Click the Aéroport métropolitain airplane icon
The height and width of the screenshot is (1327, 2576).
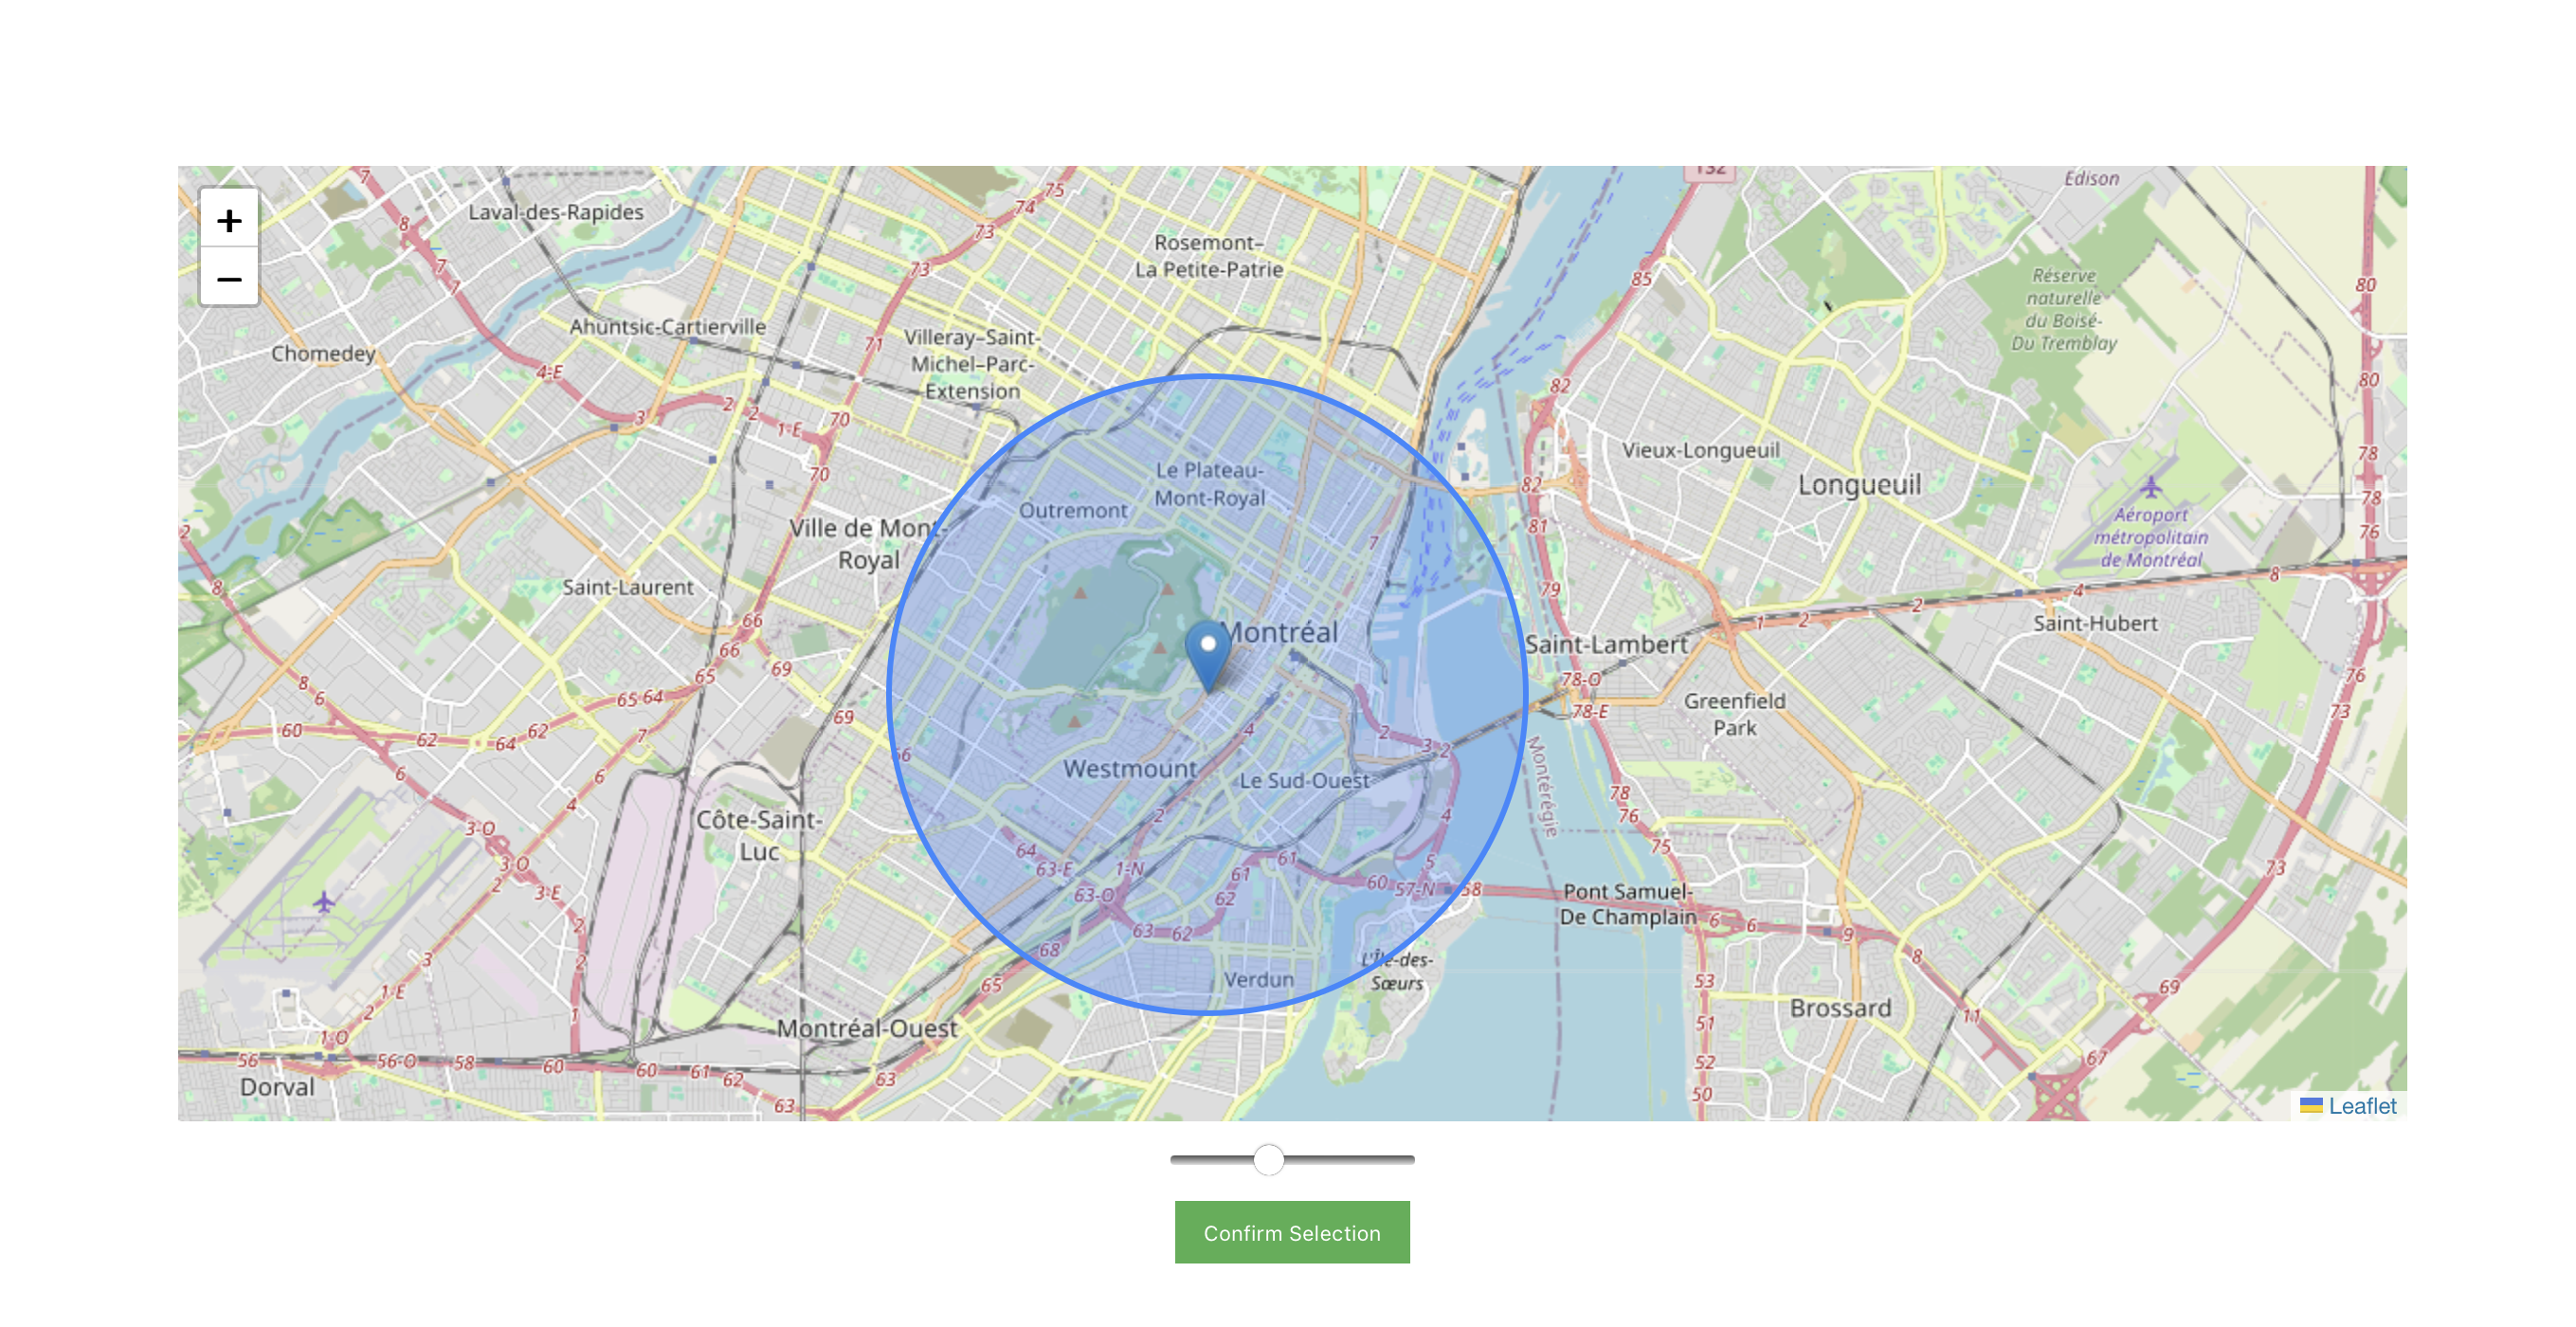2151,487
